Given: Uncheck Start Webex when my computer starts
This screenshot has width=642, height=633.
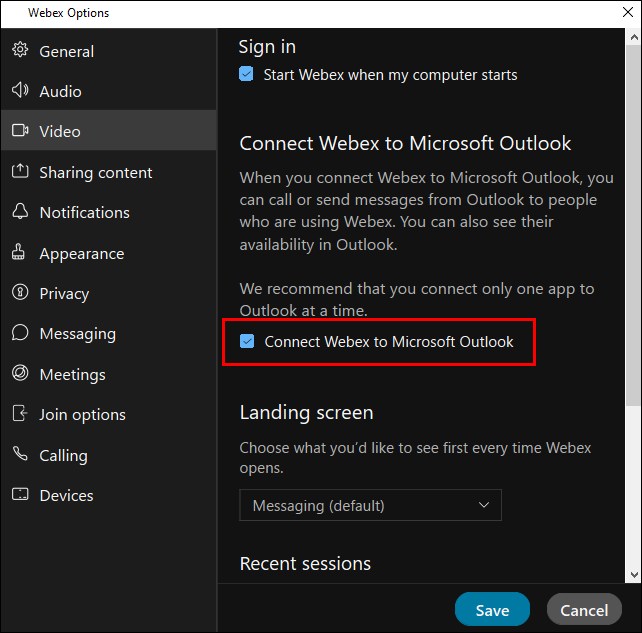Looking at the screenshot, I should [x=246, y=74].
